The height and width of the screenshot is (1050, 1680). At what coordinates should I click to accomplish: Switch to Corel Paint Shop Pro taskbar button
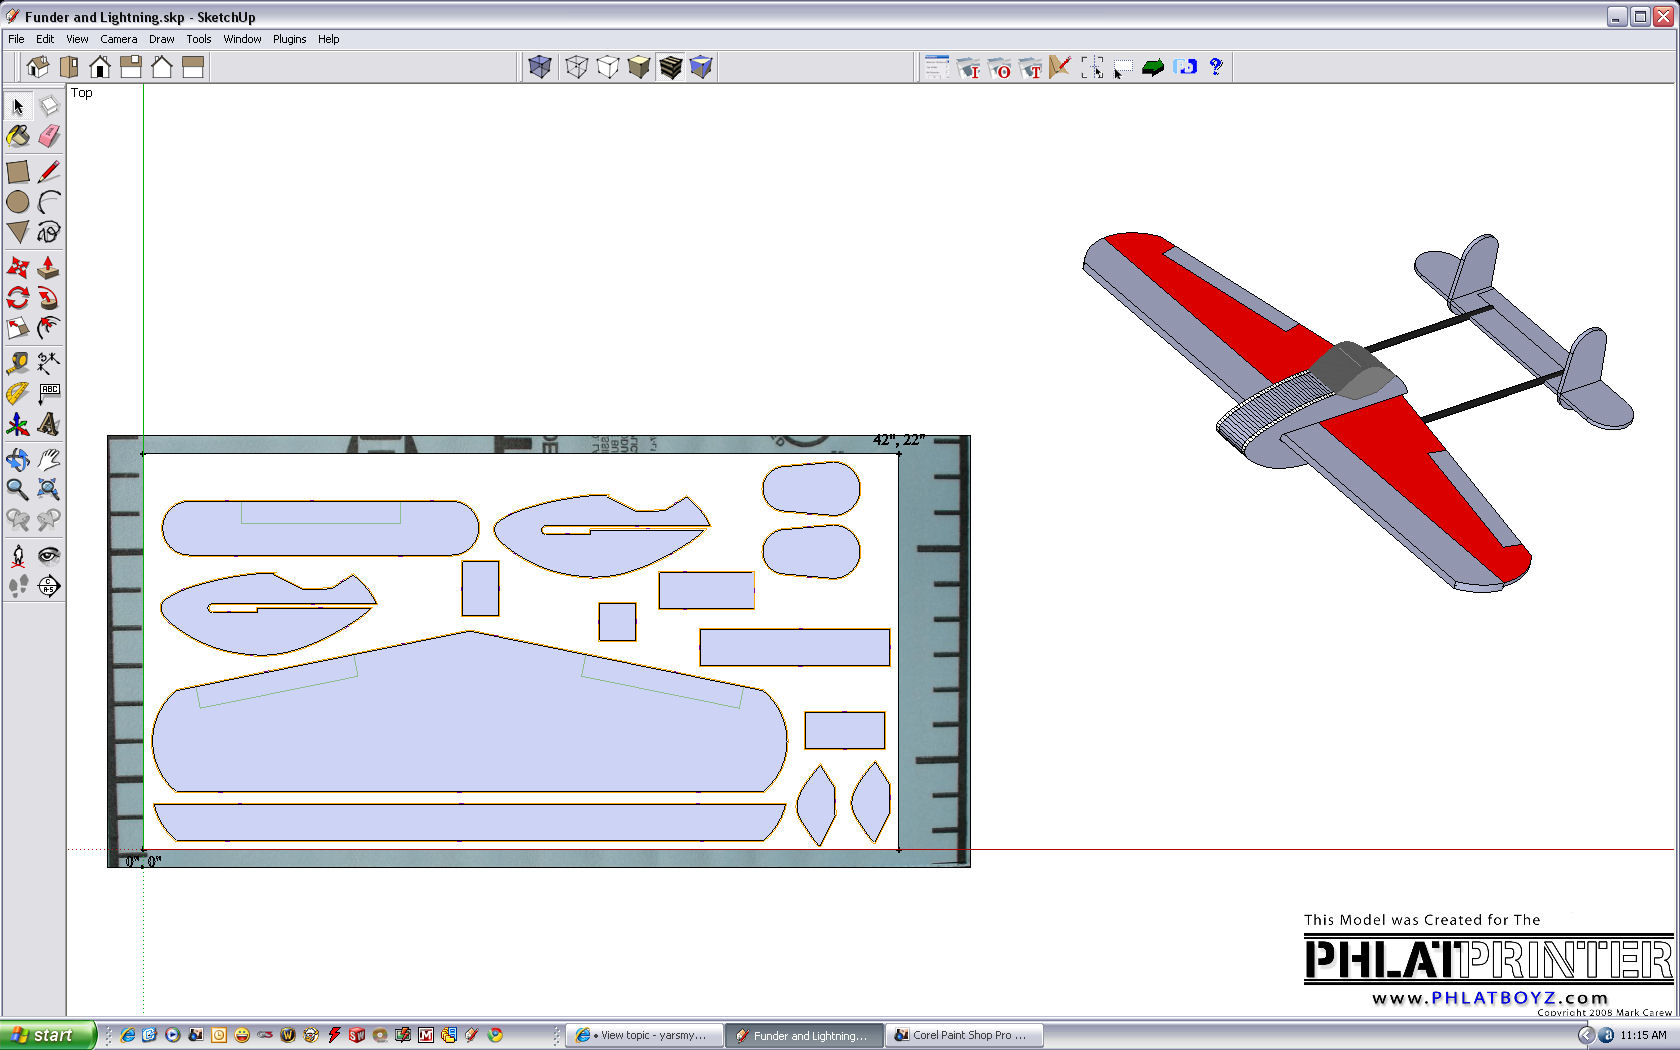(964, 1035)
